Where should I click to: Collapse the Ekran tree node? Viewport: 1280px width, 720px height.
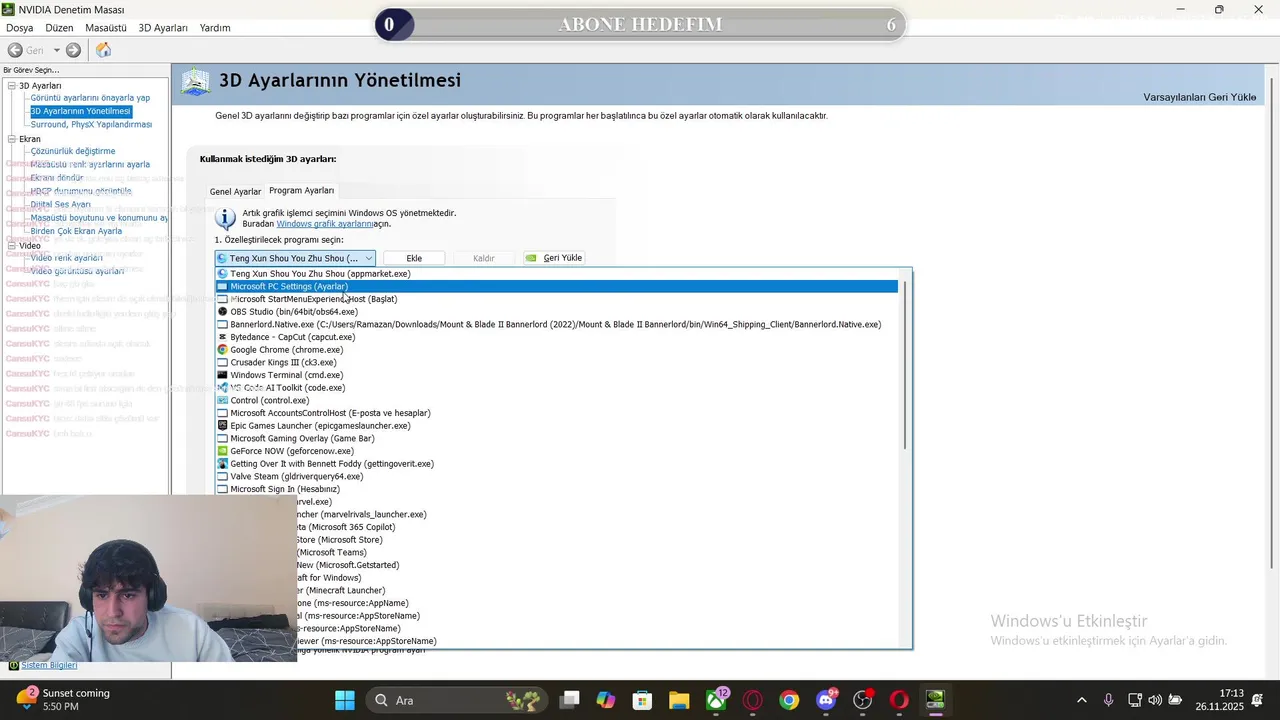[12, 139]
